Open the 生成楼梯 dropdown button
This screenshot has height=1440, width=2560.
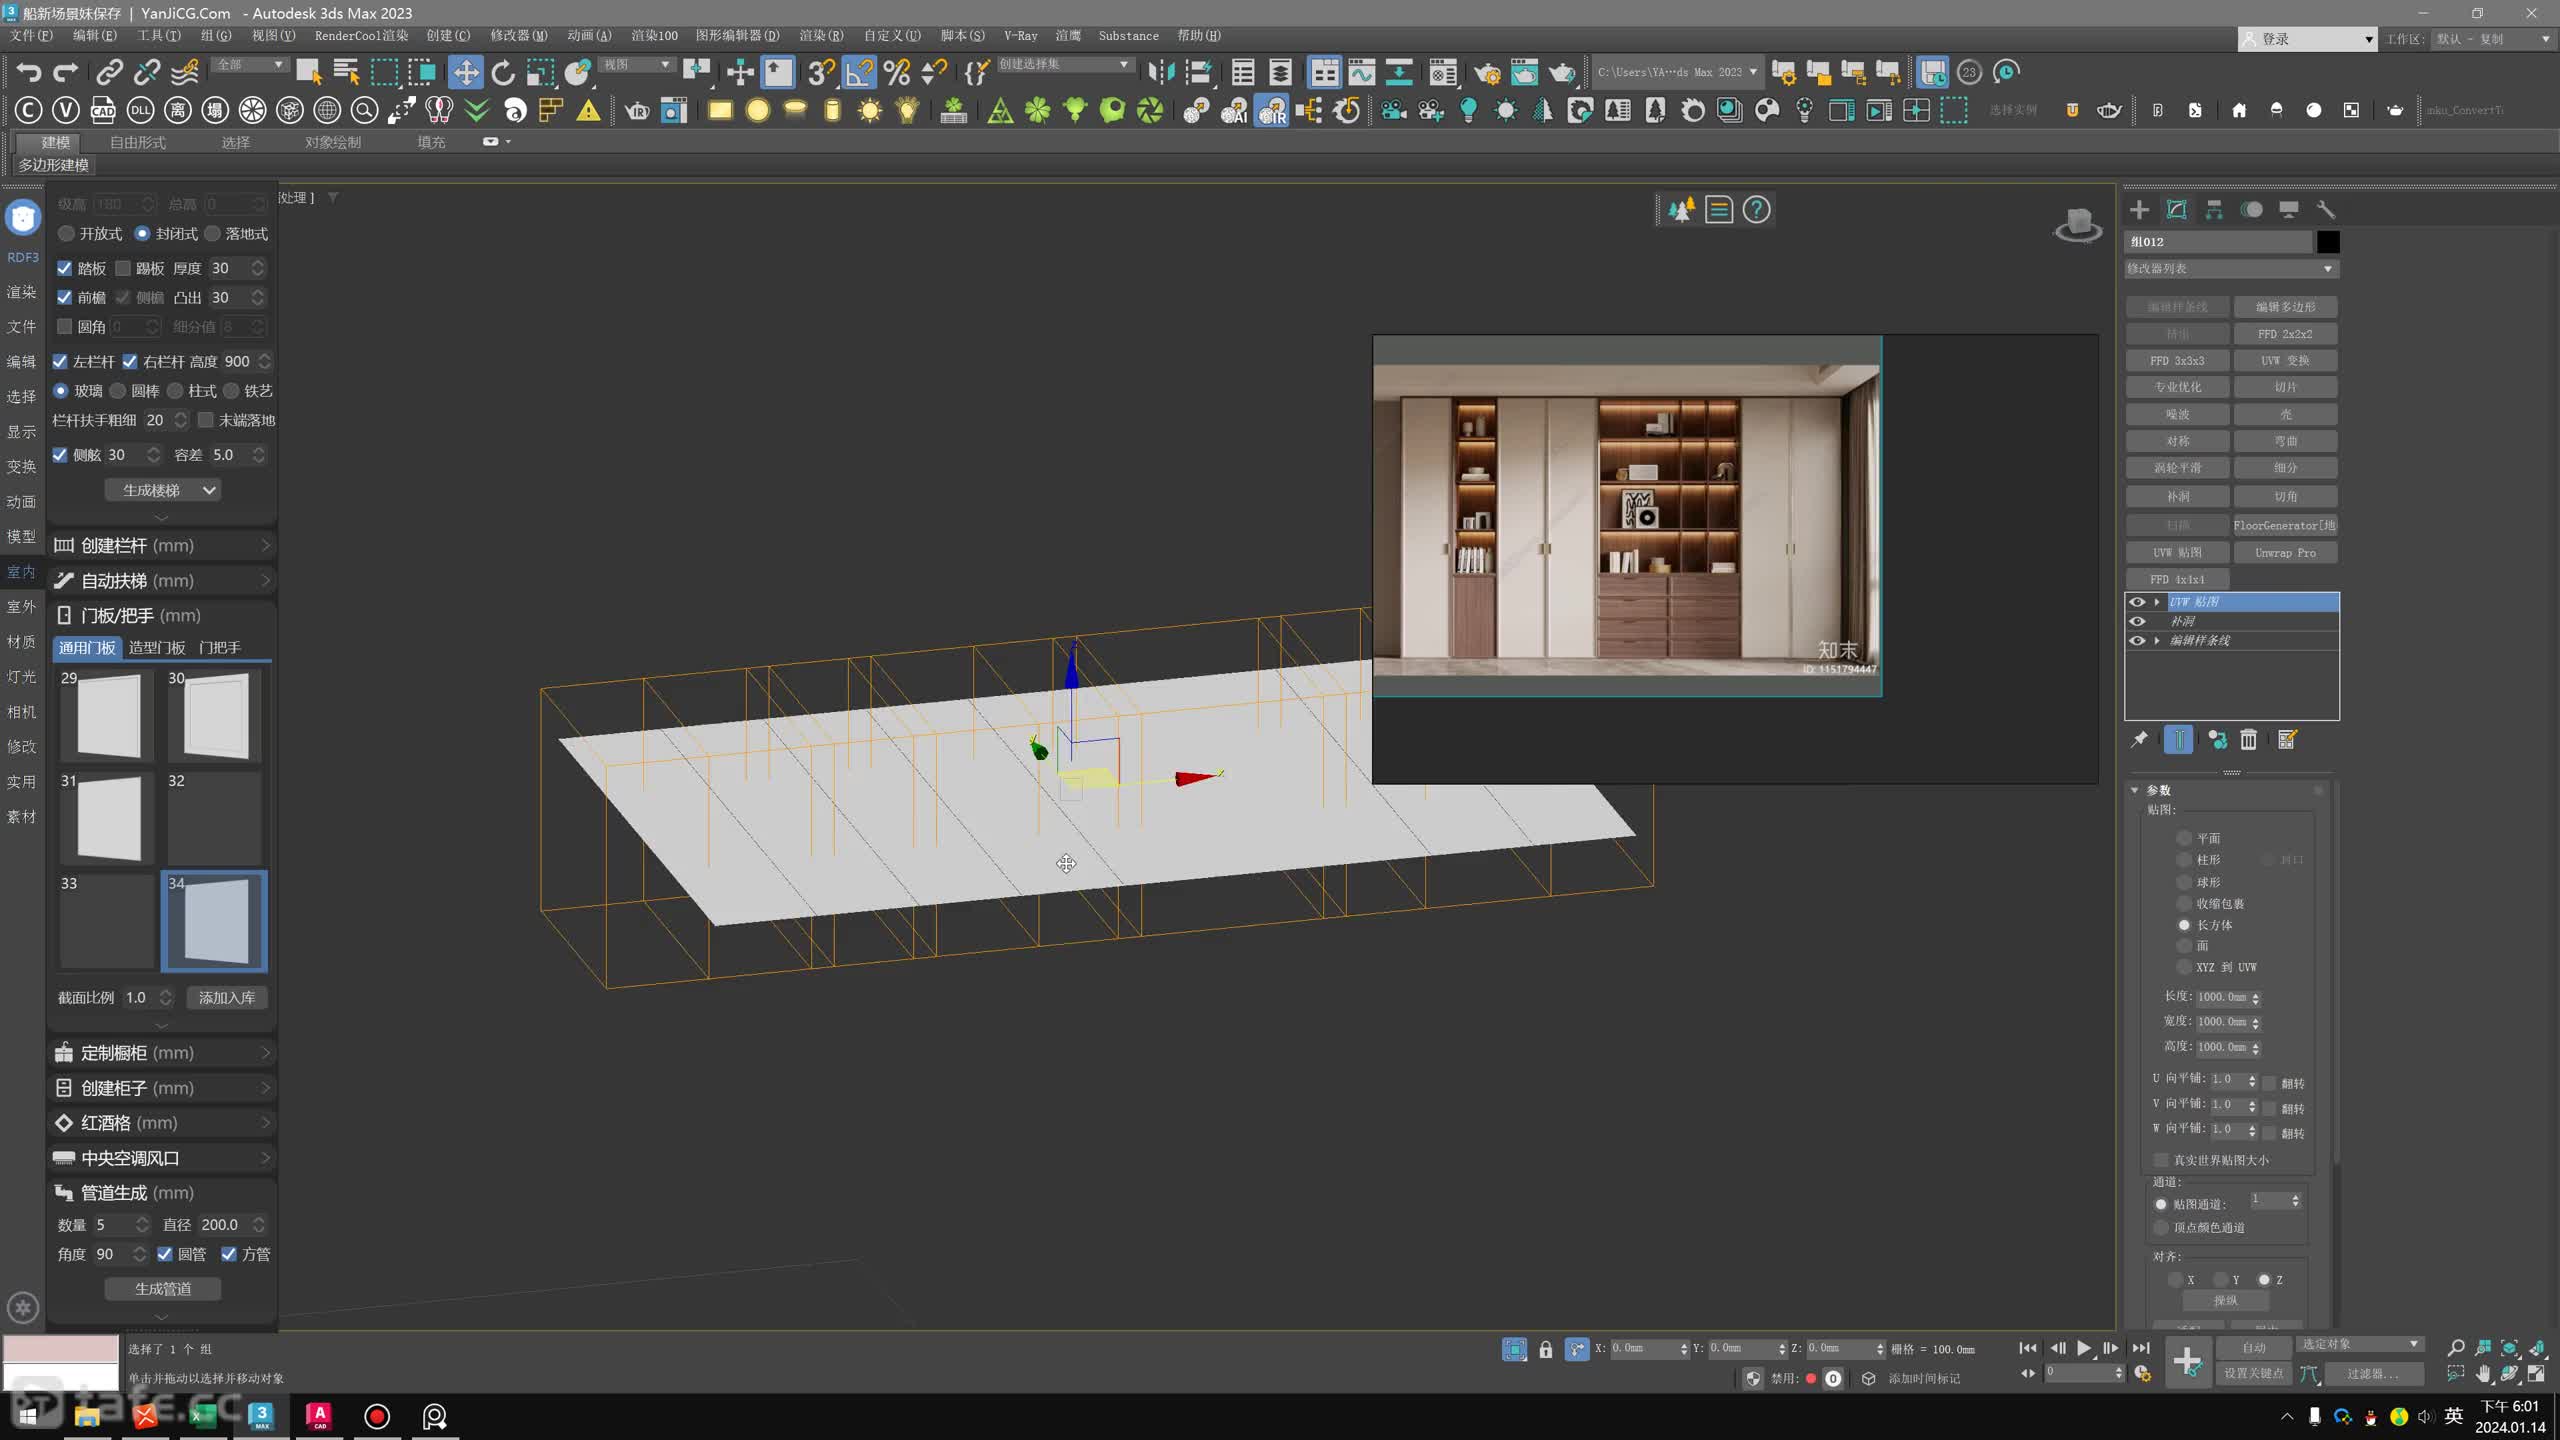click(162, 490)
